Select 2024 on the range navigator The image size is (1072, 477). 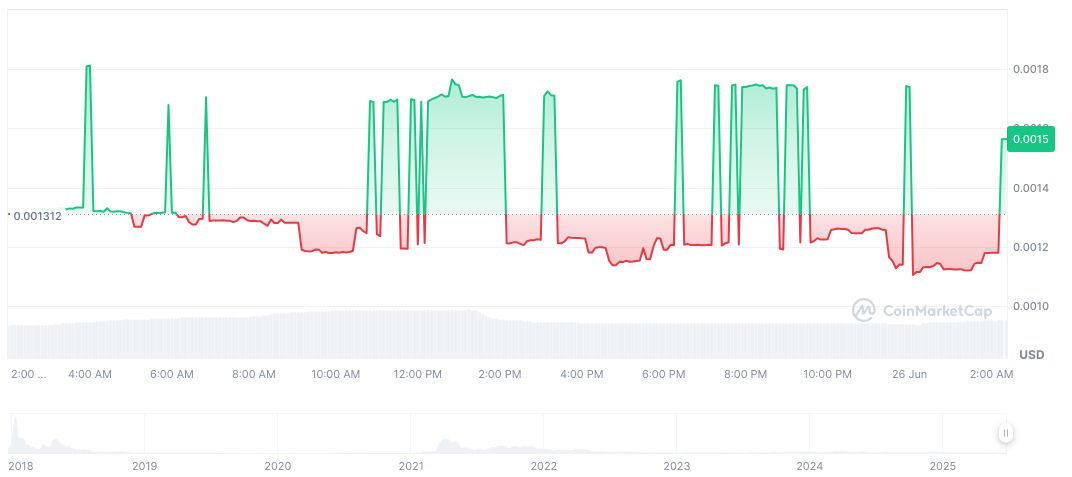810,466
